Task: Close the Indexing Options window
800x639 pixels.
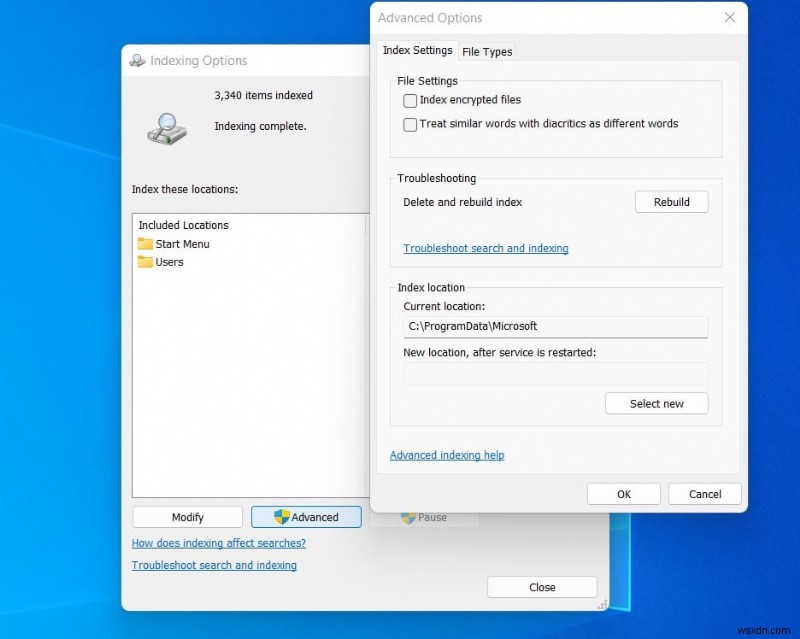Action: [x=541, y=587]
